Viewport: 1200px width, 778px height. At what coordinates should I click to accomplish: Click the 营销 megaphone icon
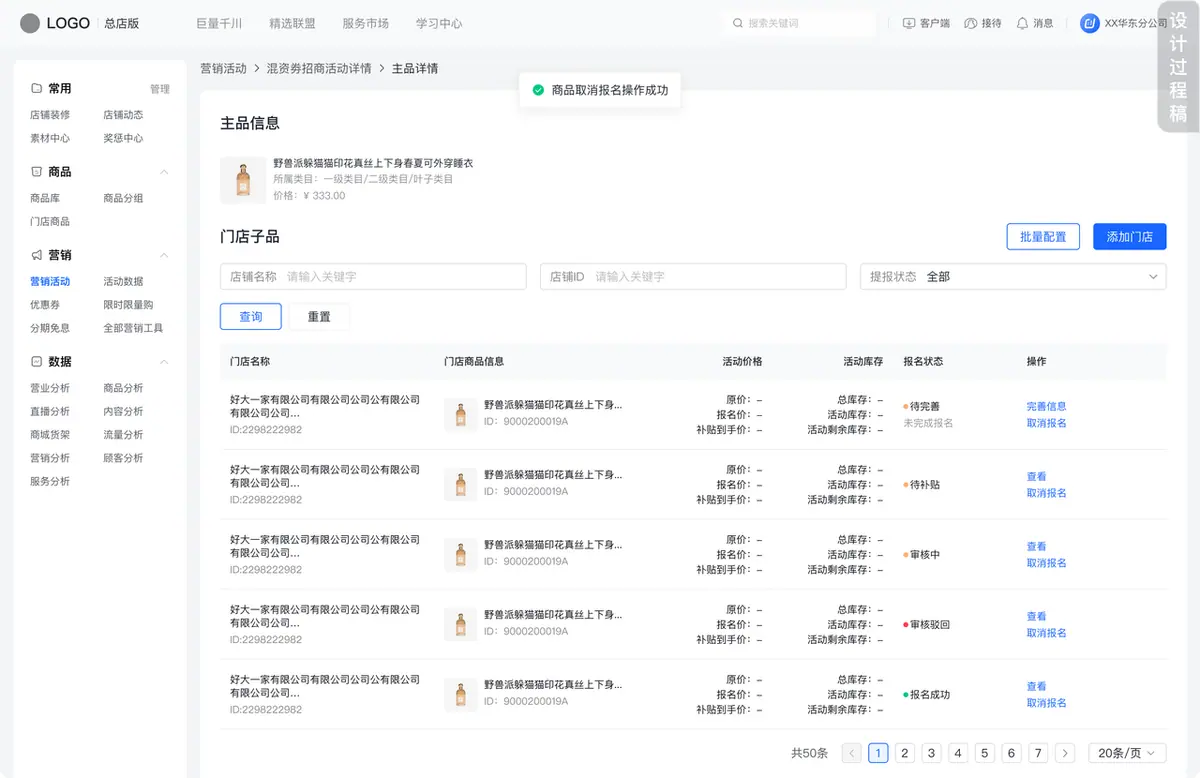[37, 255]
